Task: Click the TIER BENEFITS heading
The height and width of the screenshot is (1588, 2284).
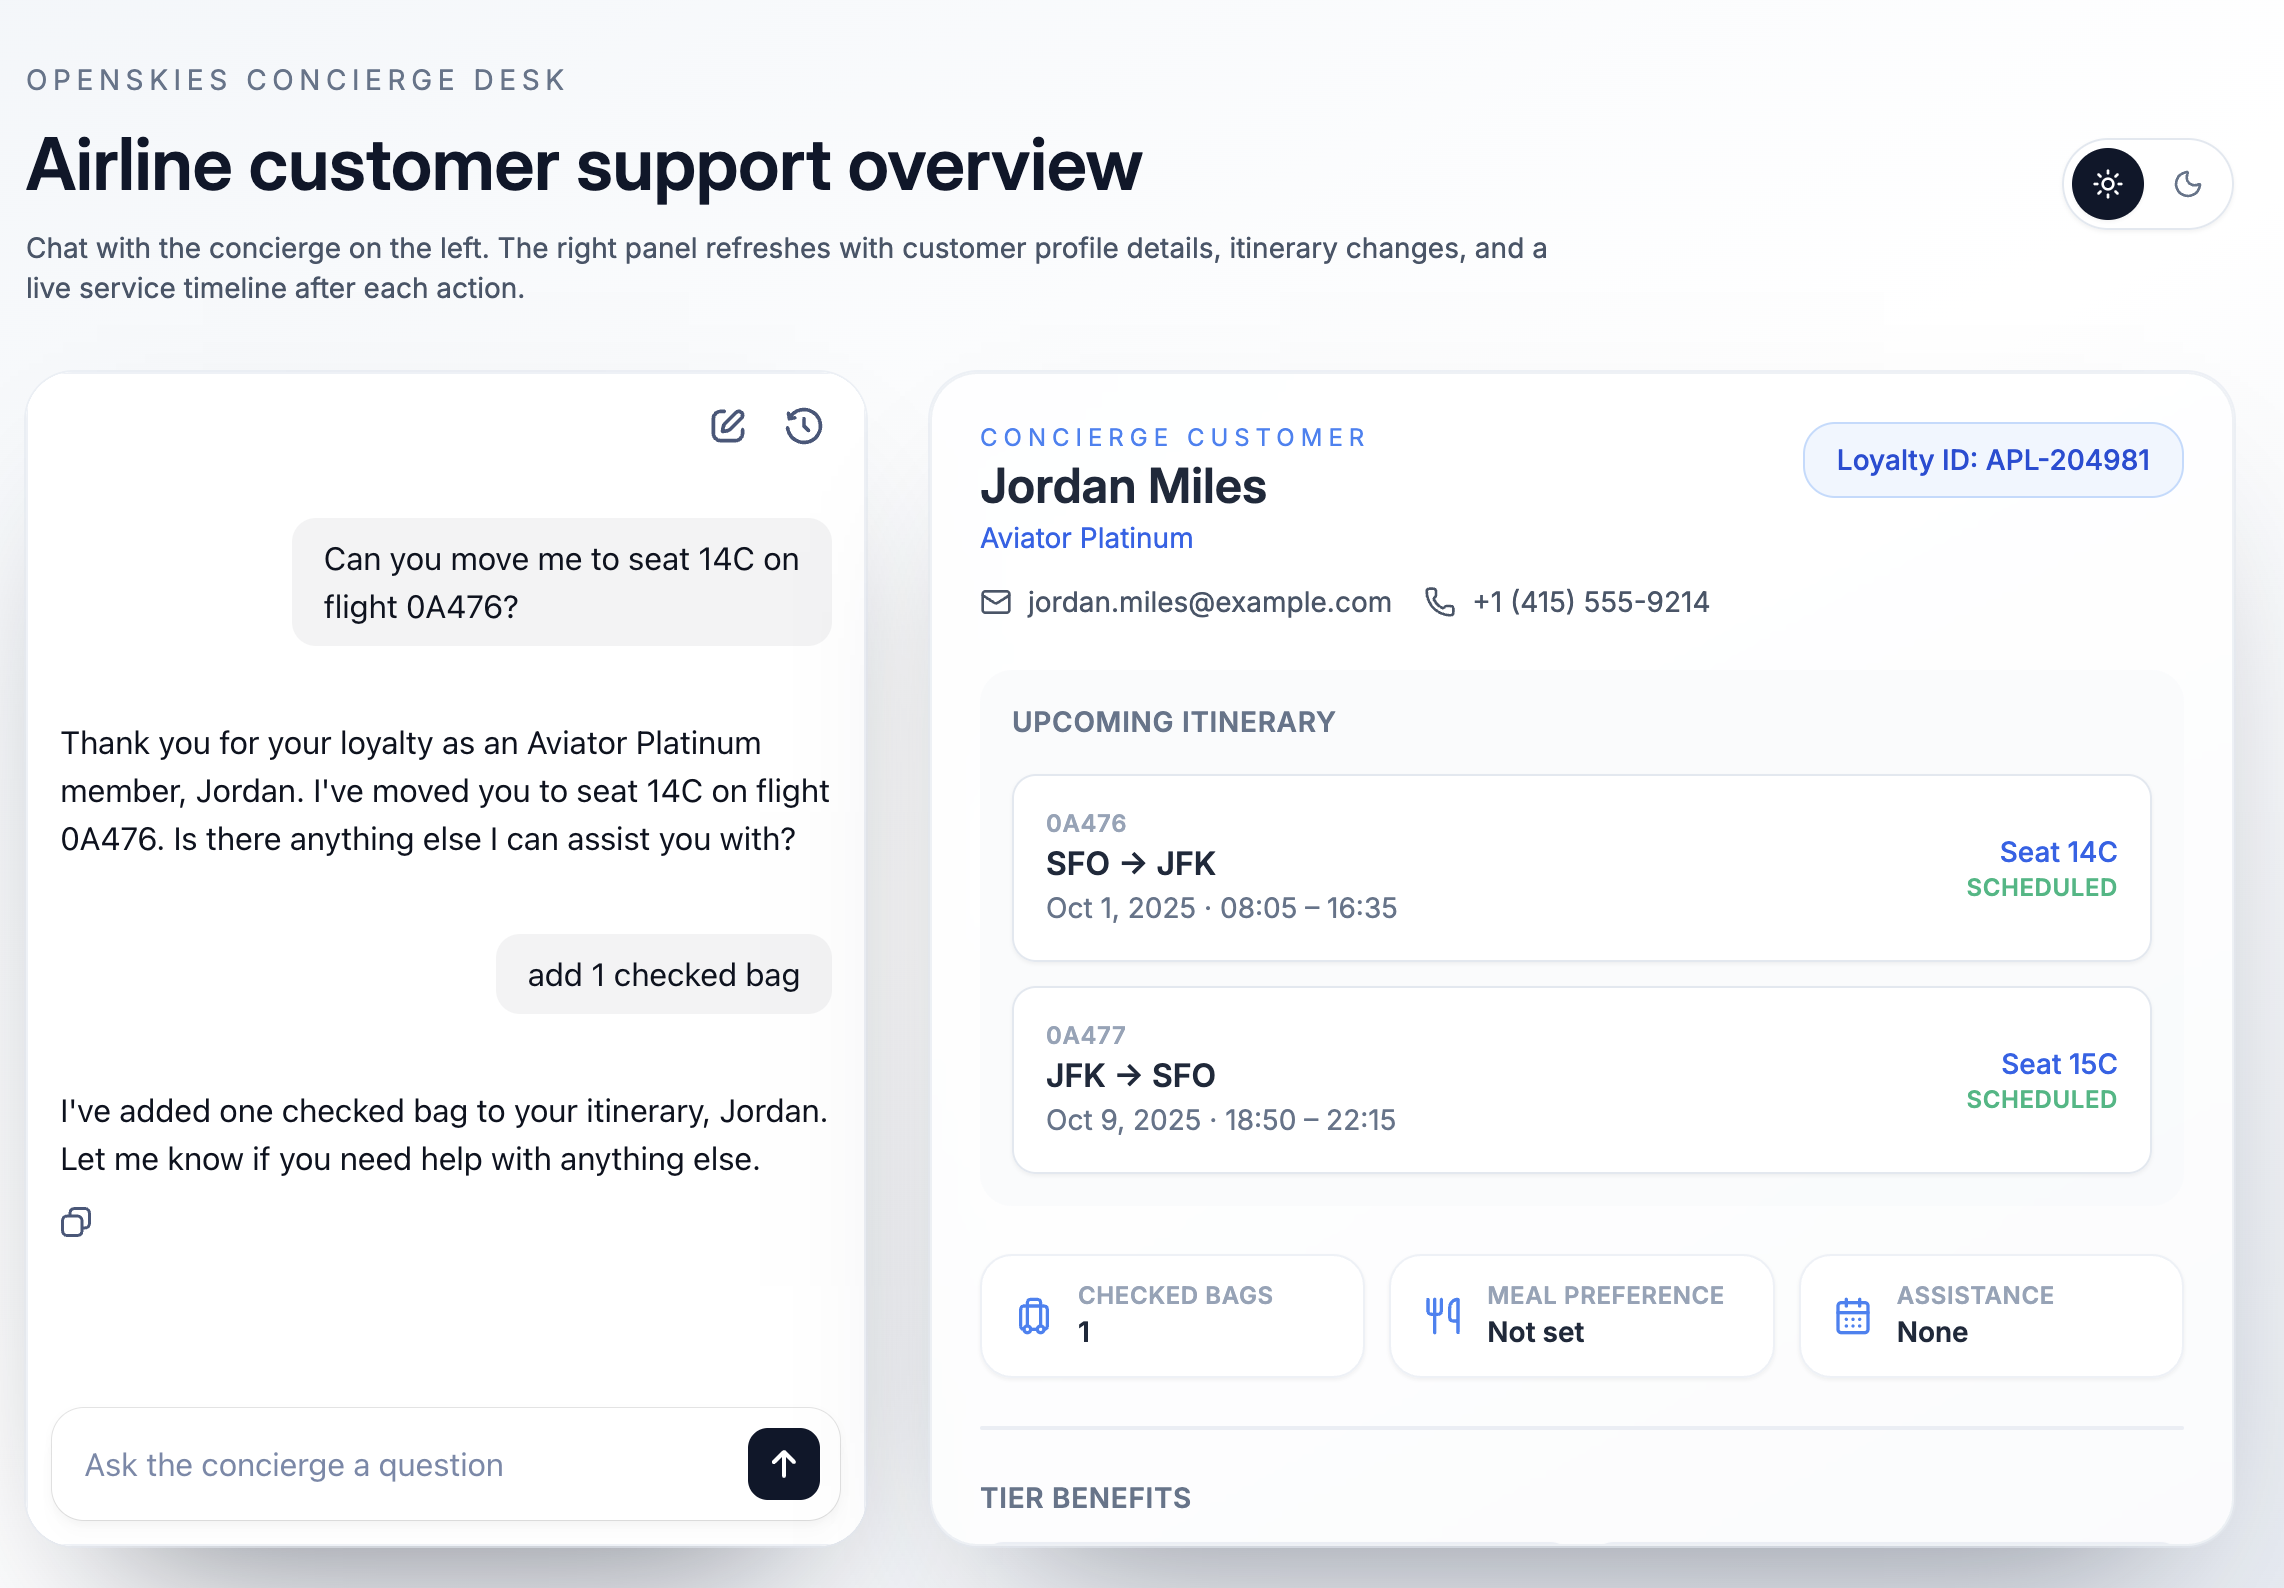Action: (x=1086, y=1498)
